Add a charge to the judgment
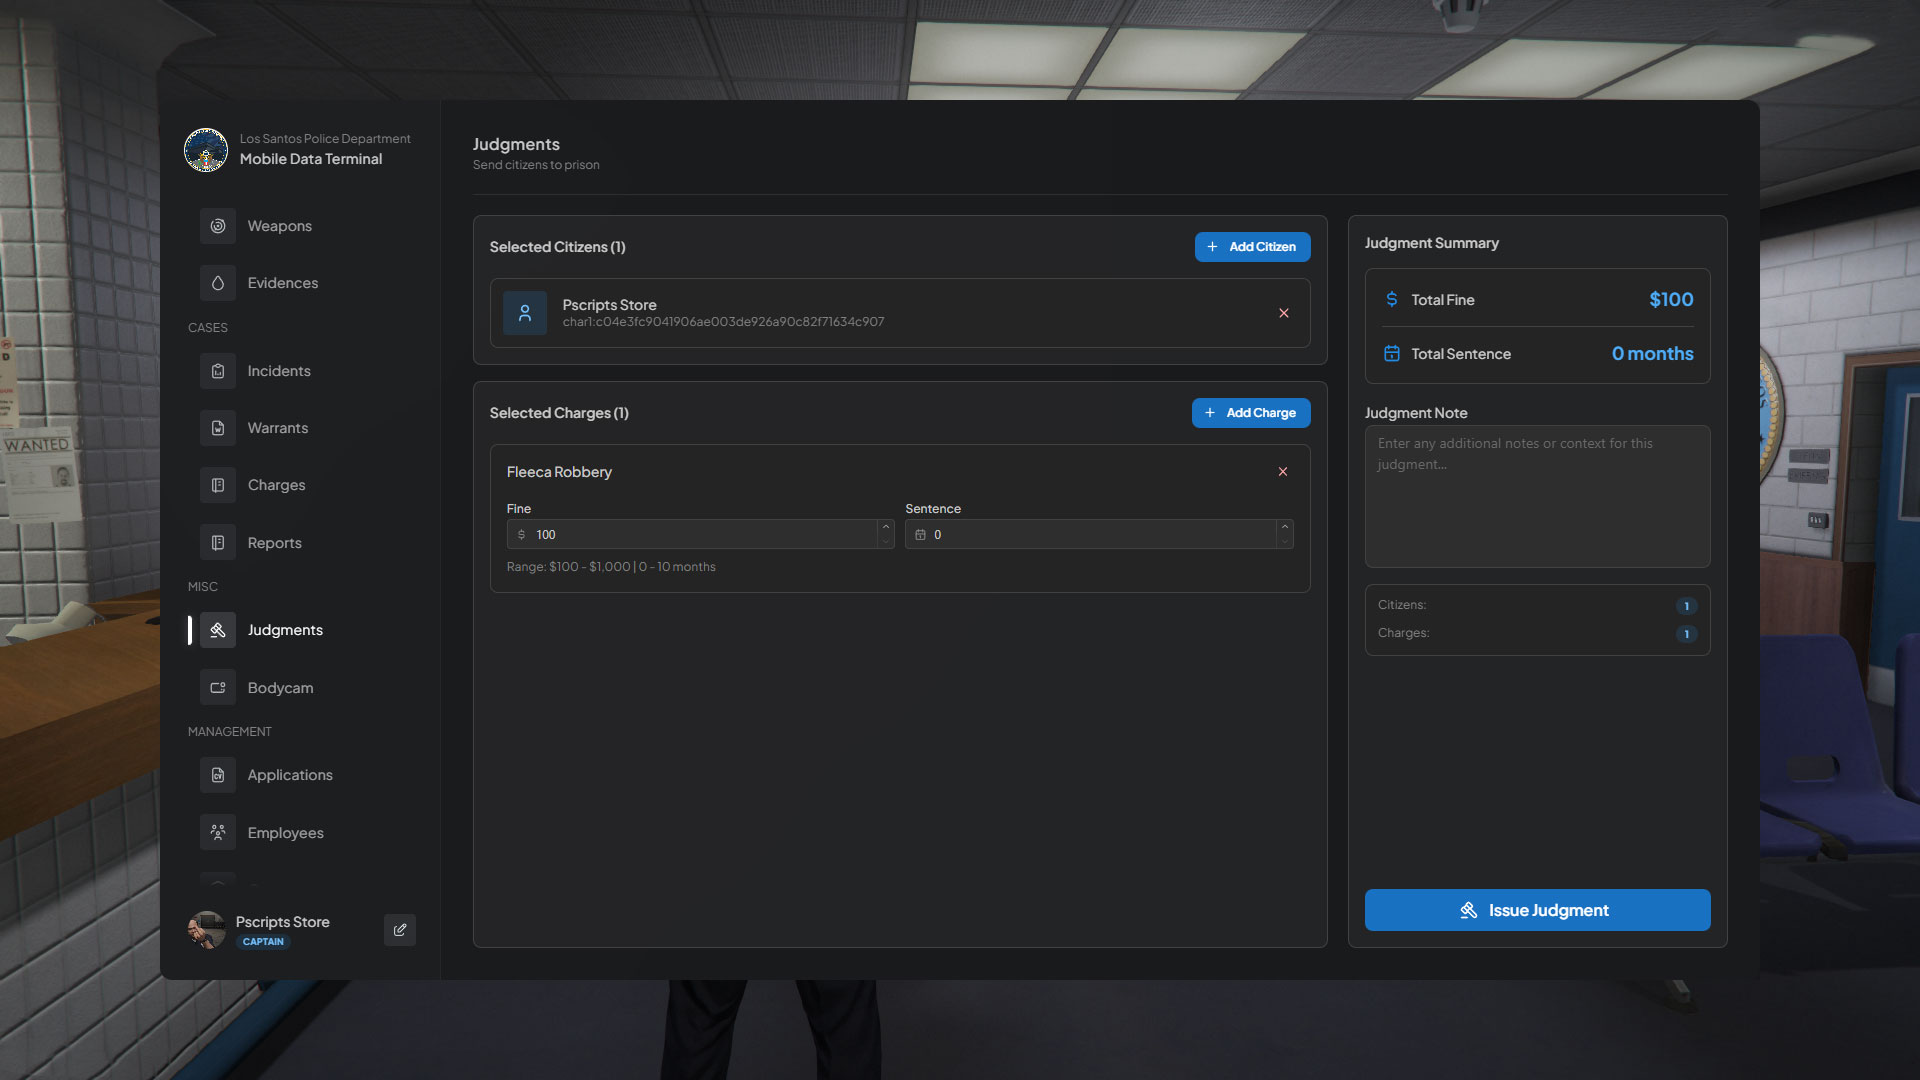The width and height of the screenshot is (1920, 1080). point(1251,413)
